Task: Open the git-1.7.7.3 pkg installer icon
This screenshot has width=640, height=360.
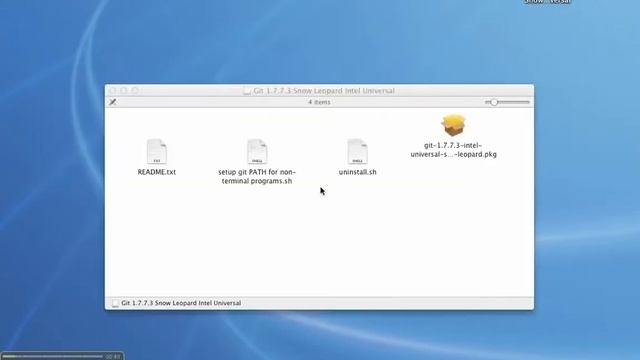Action: coord(453,125)
